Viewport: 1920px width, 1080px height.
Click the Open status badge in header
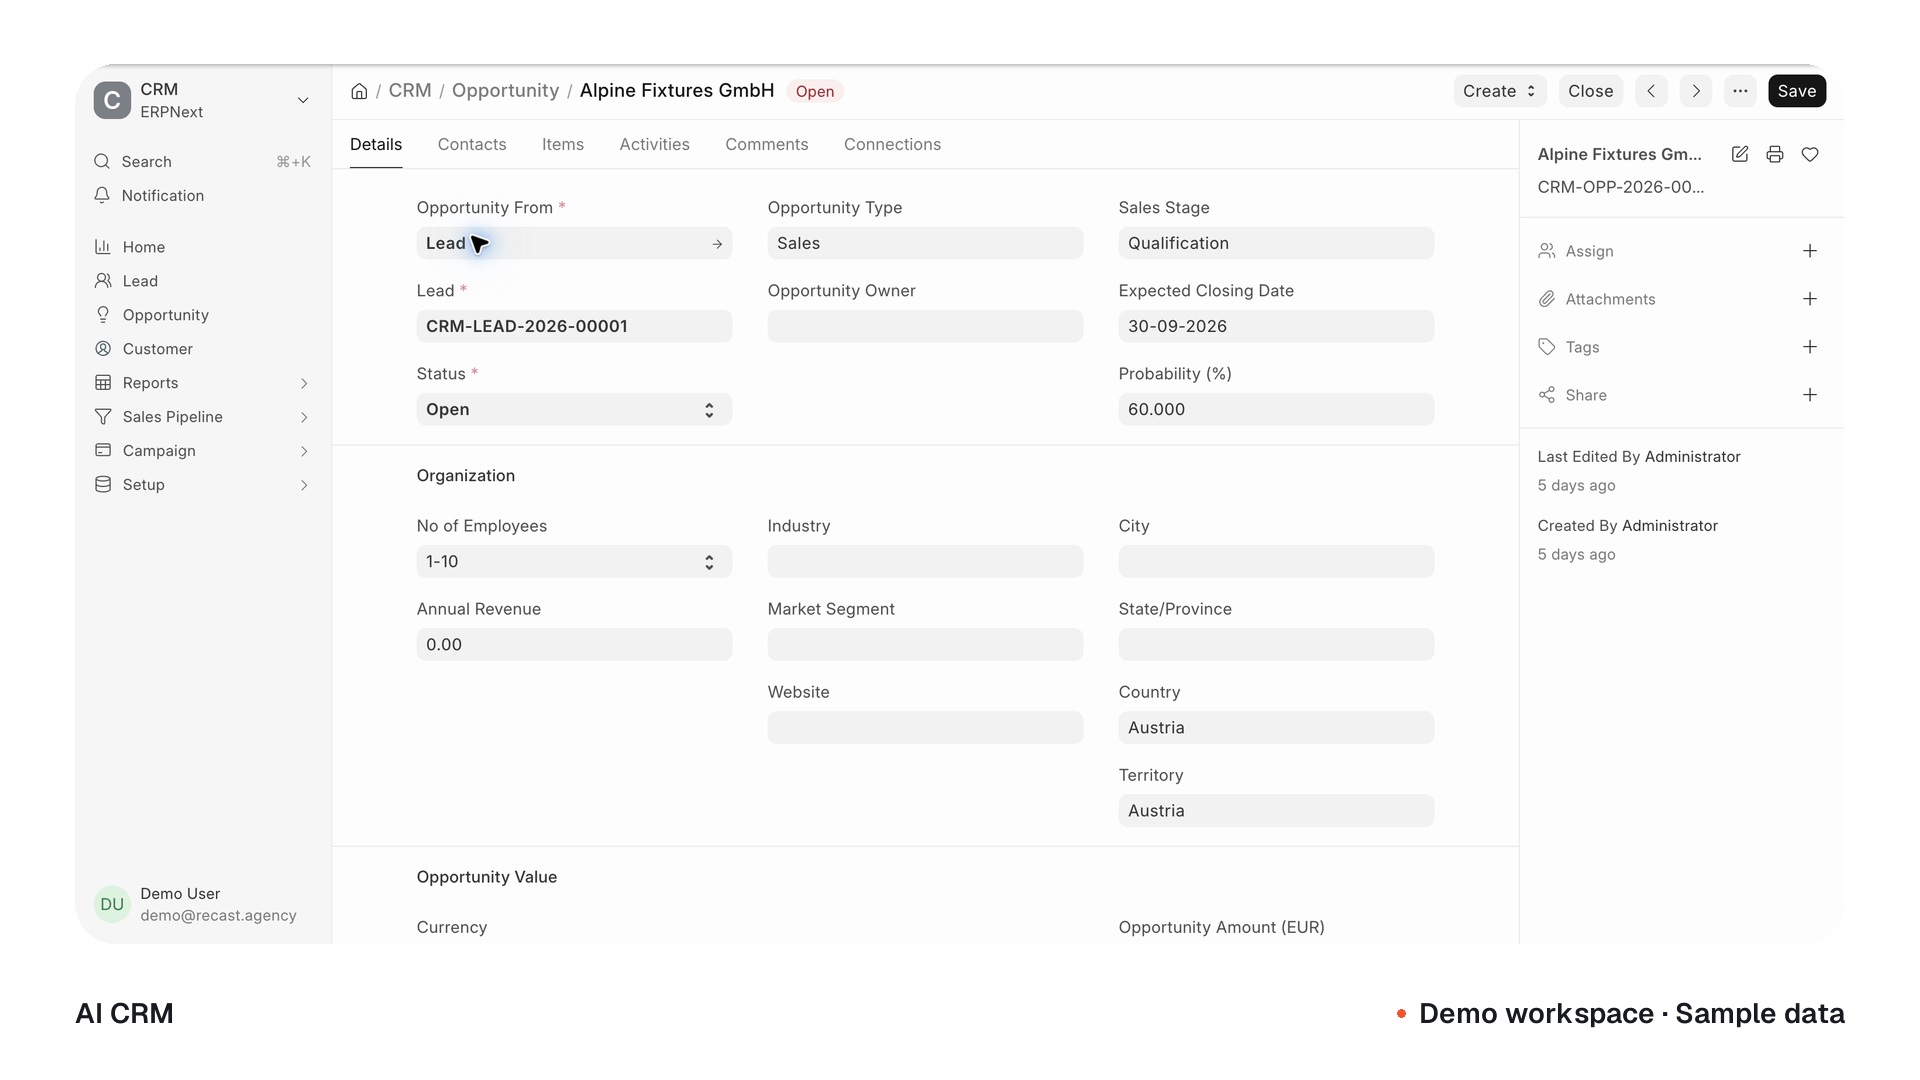click(x=815, y=91)
